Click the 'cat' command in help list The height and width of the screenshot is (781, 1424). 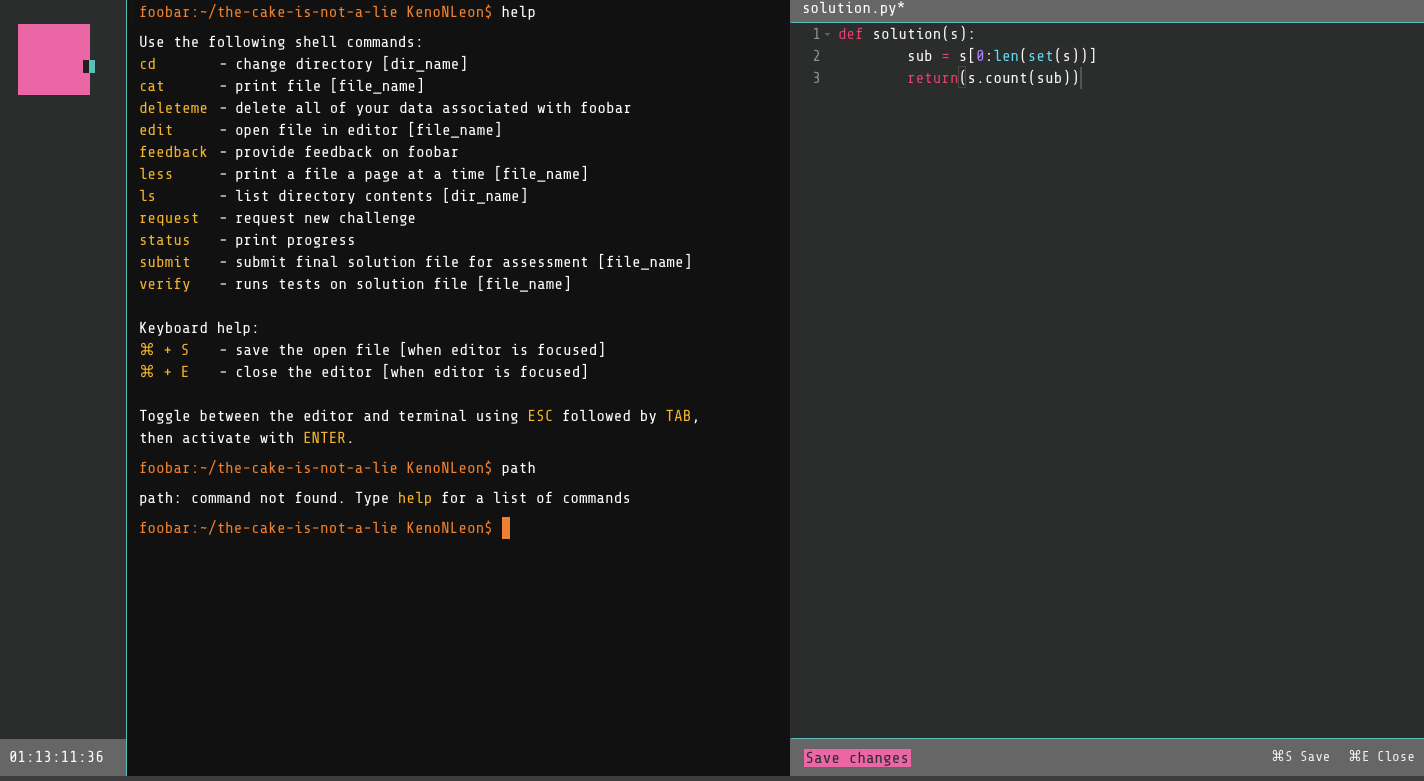click(x=152, y=86)
